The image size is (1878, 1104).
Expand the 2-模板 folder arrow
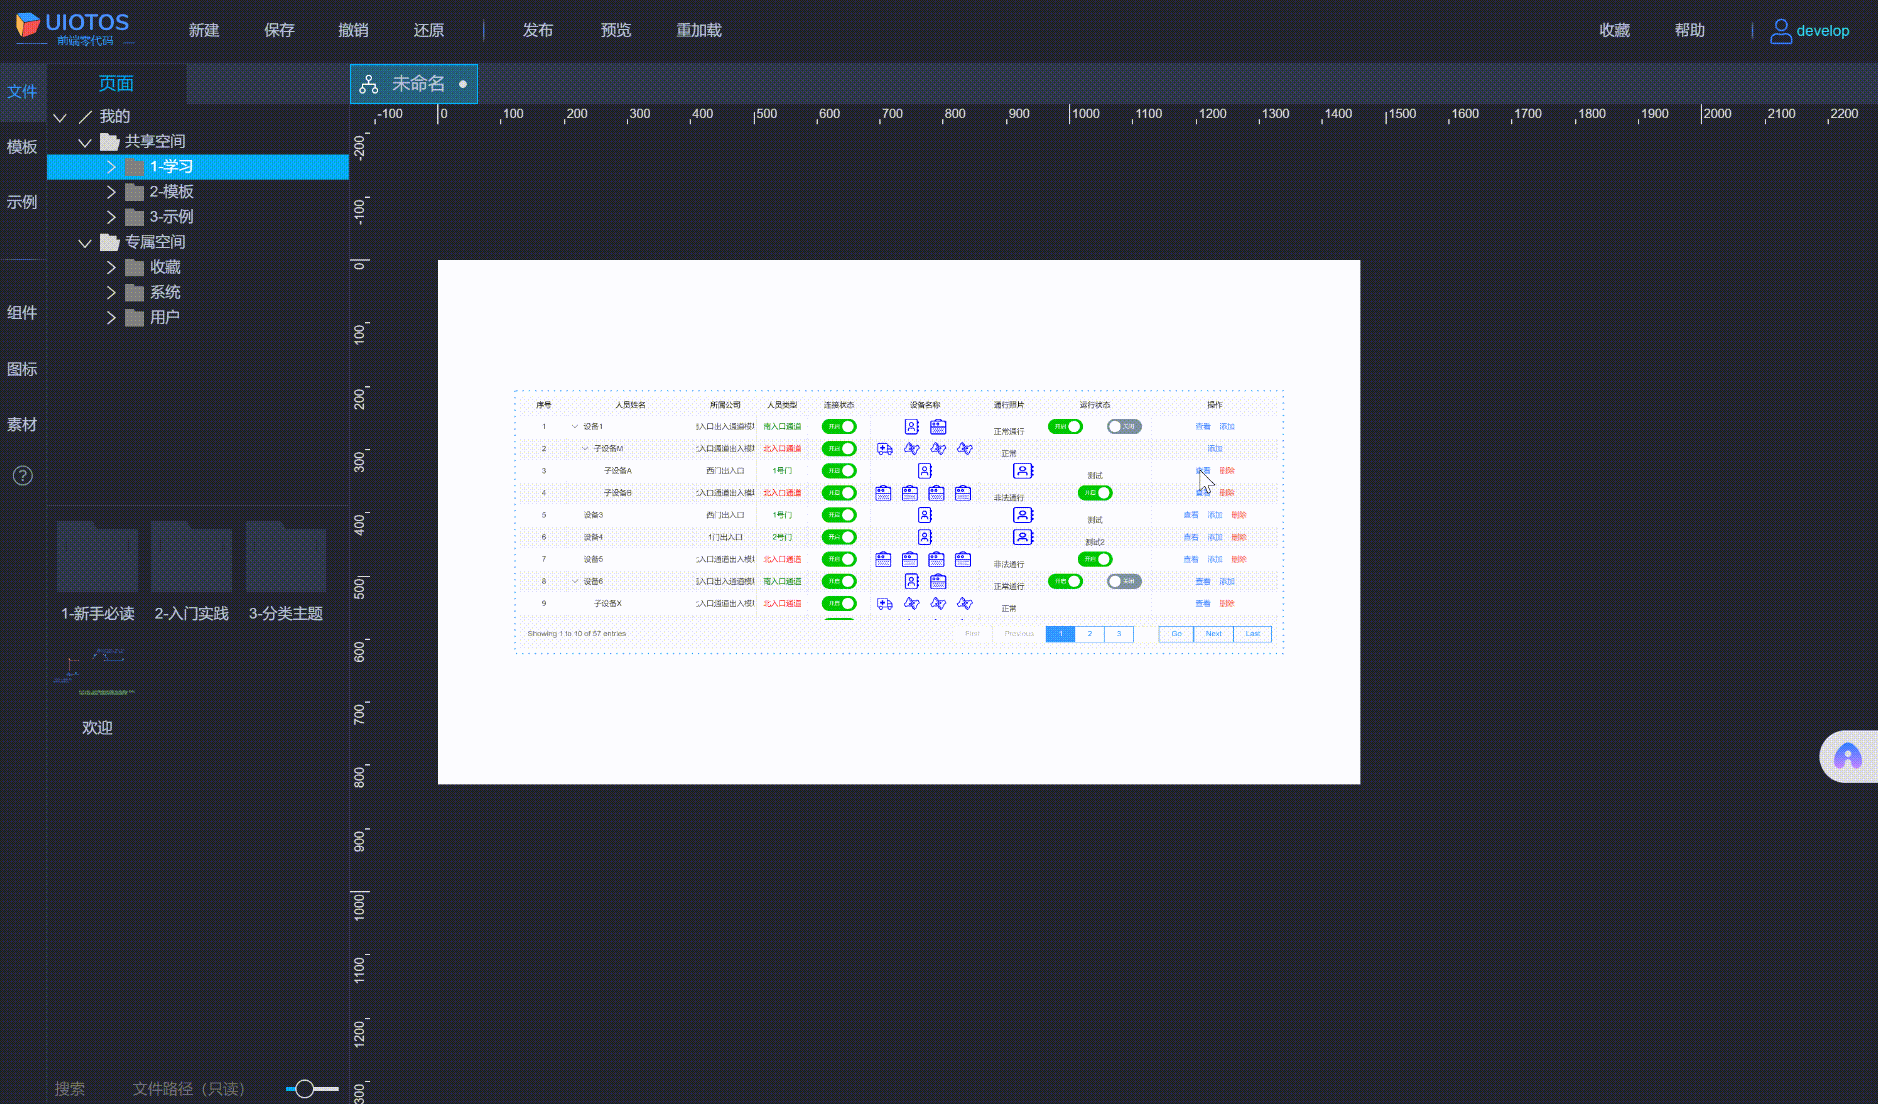(111, 192)
